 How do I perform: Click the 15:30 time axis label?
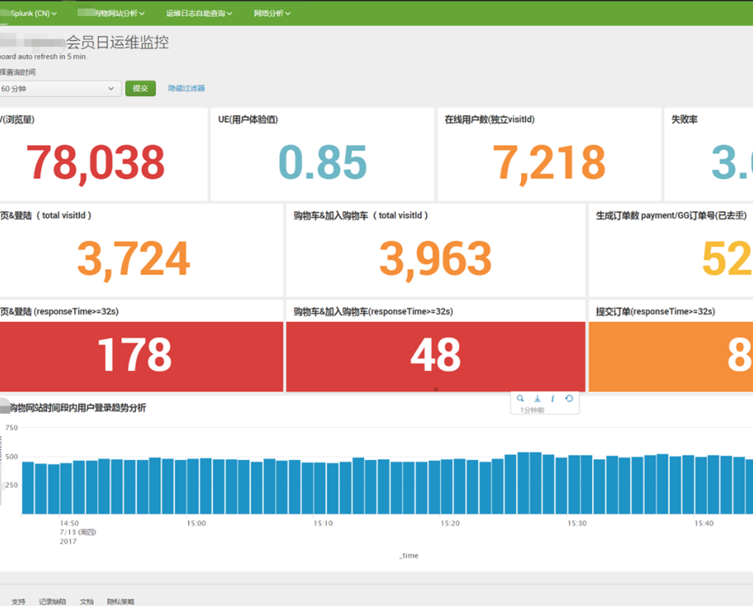pyautogui.click(x=577, y=523)
